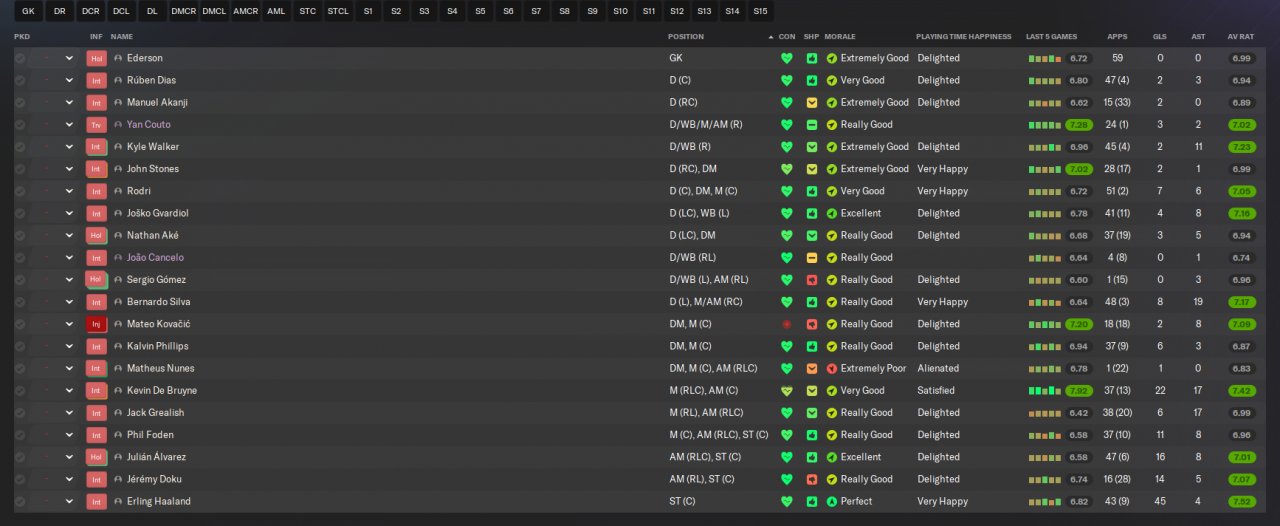Open the selection dropdown for Manuel Akanji
Viewport: 1280px width, 526px height.
69,102
